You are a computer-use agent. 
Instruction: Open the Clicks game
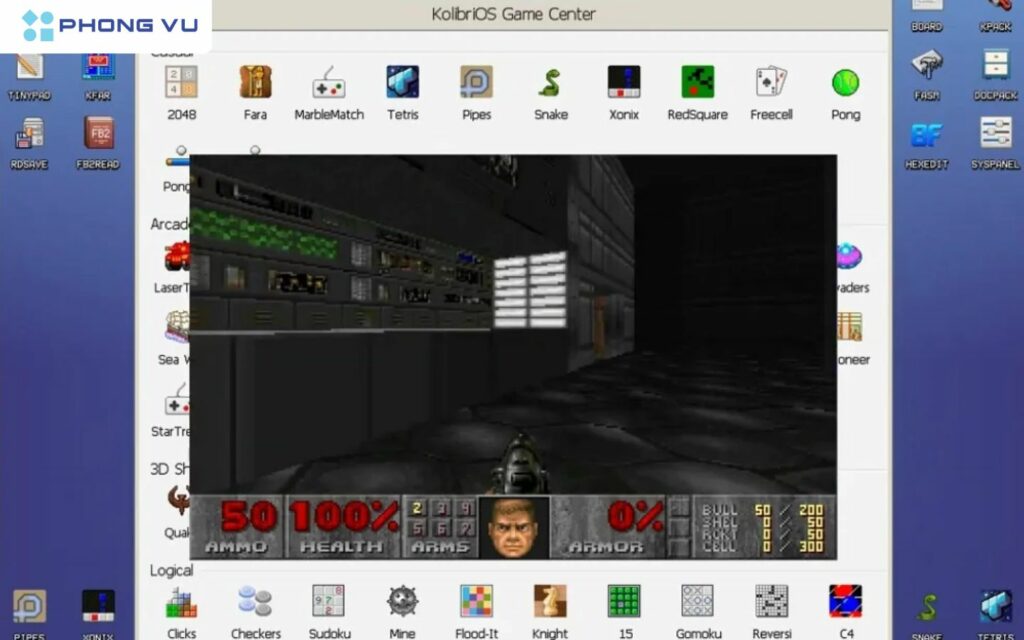point(181,601)
